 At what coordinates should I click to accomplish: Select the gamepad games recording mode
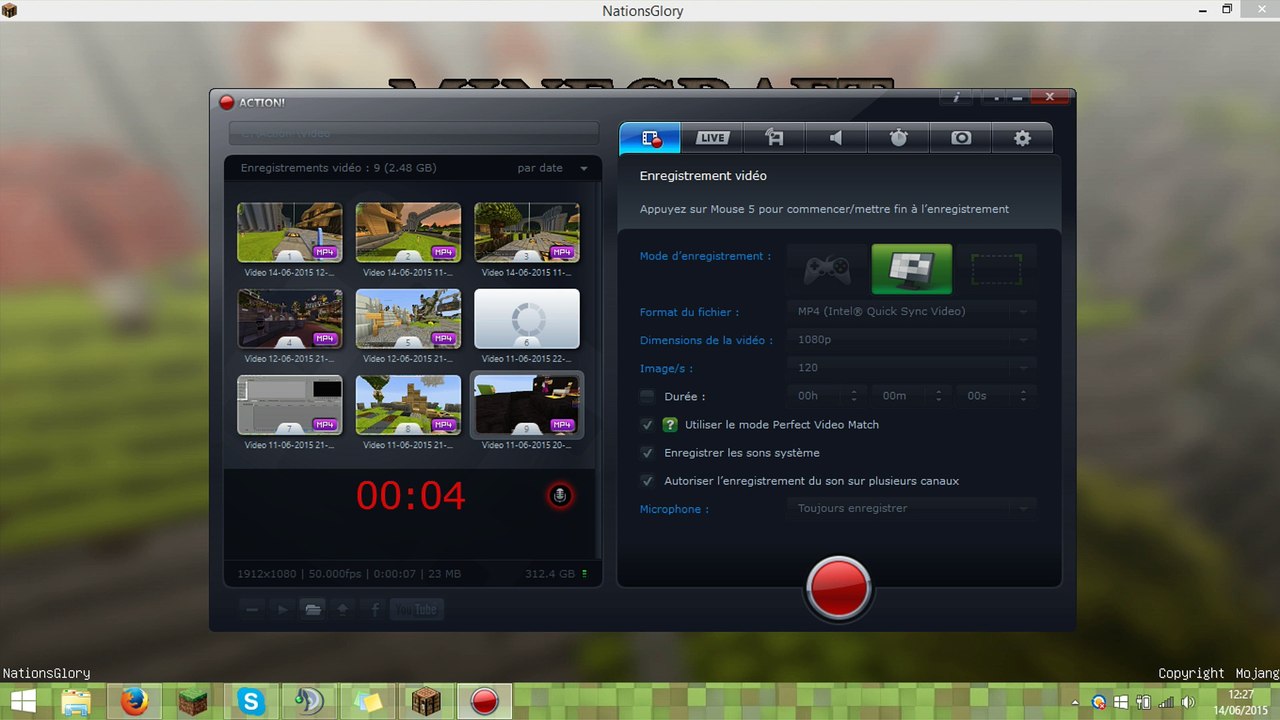tap(827, 269)
